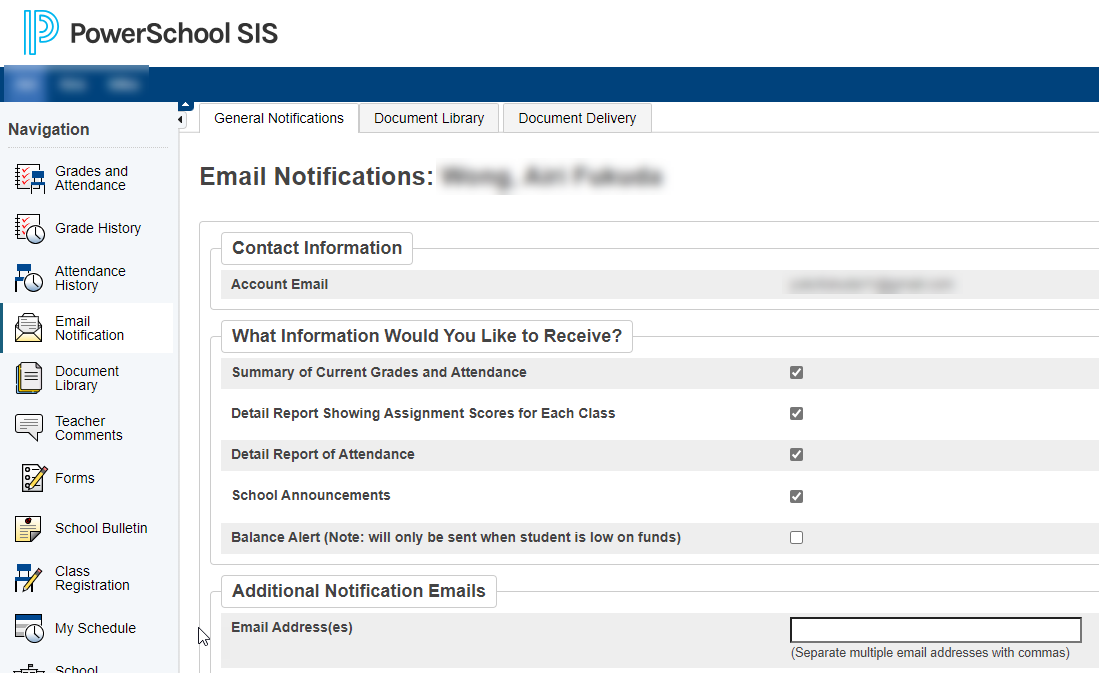Open the School Bulletin icon
The image size is (1099, 673).
click(30, 528)
